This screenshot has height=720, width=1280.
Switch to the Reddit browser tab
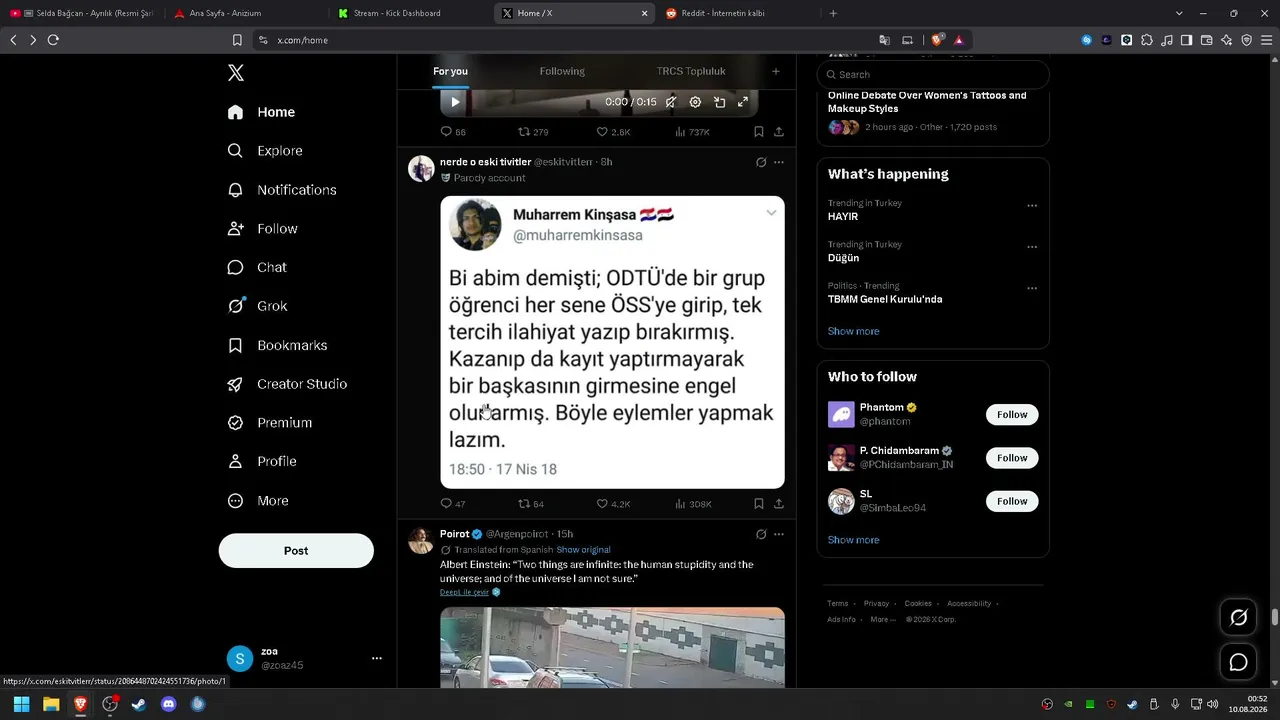[738, 13]
